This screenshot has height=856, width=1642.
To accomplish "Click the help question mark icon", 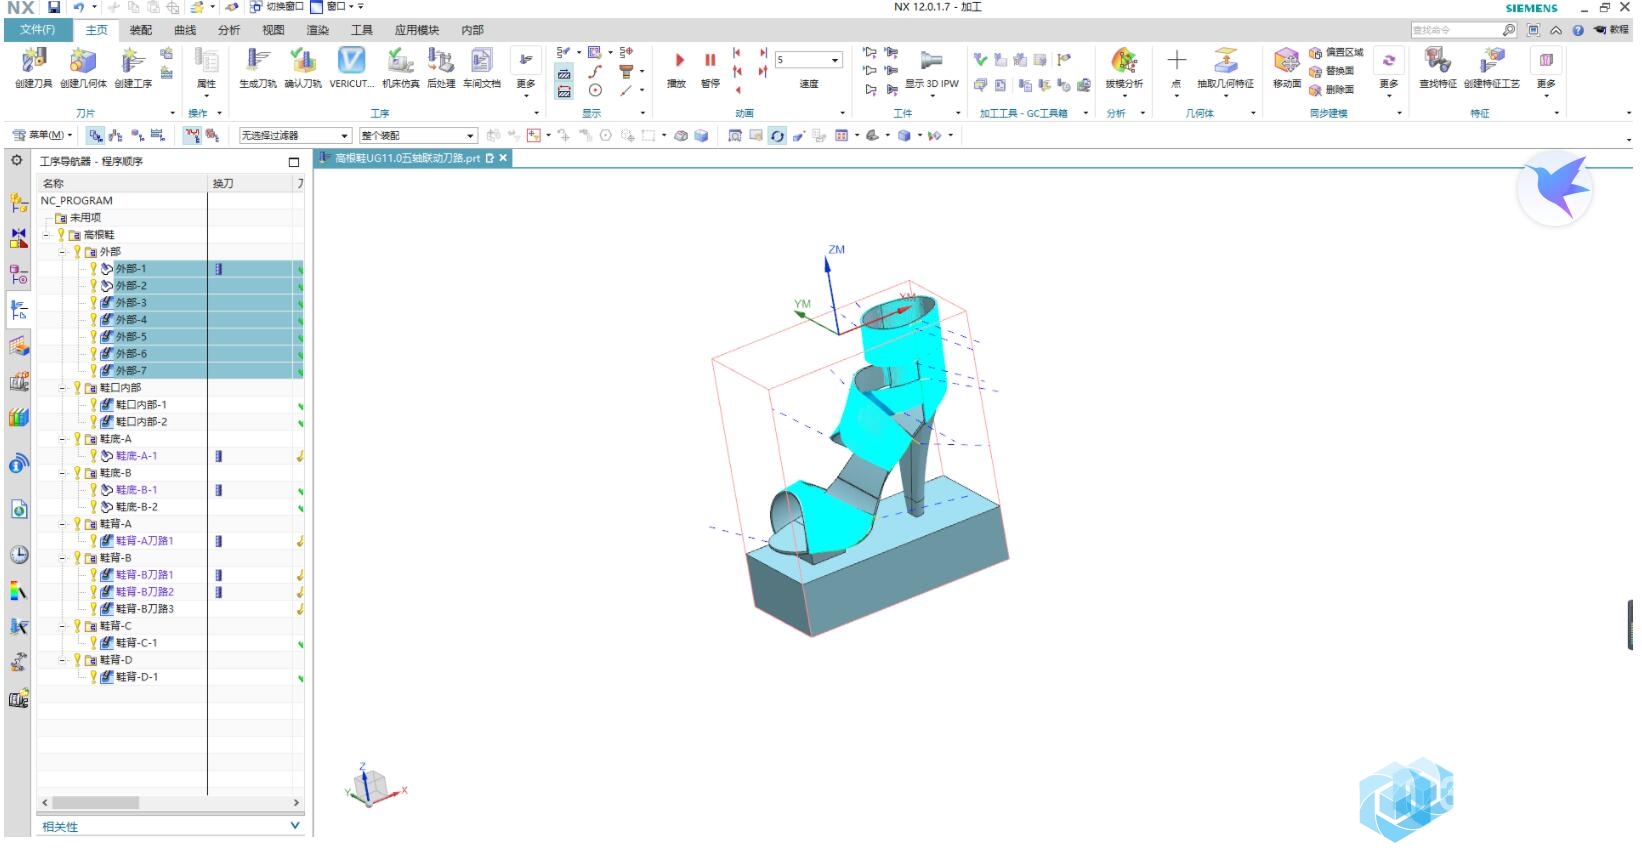I will click(1578, 30).
